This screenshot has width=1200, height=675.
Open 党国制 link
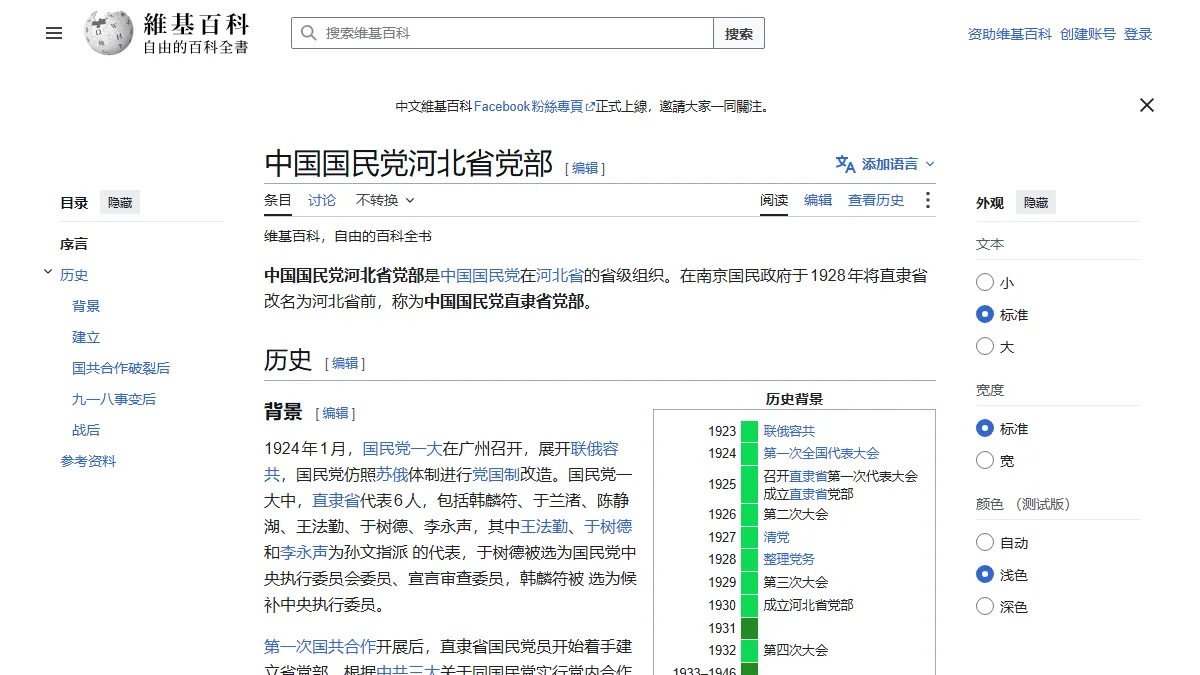click(x=496, y=475)
